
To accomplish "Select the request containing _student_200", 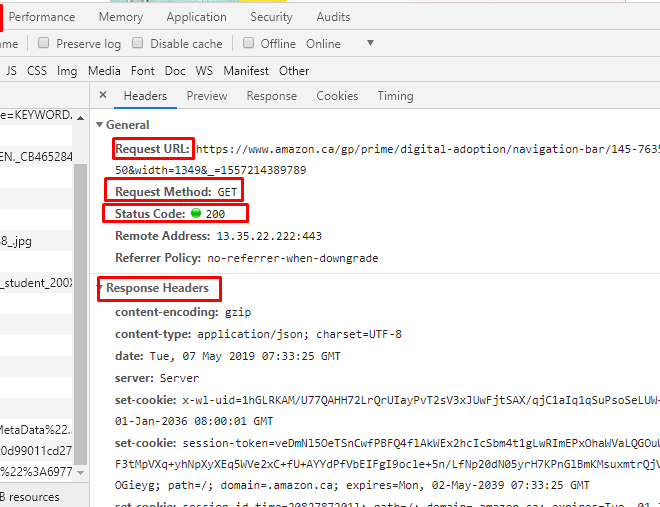I will point(36,283).
